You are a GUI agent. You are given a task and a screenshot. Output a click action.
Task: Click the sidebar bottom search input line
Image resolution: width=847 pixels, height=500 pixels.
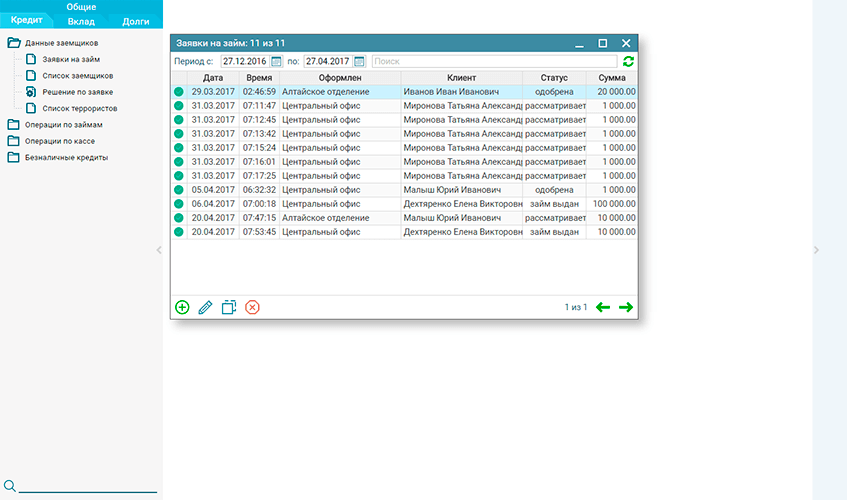coord(88,486)
